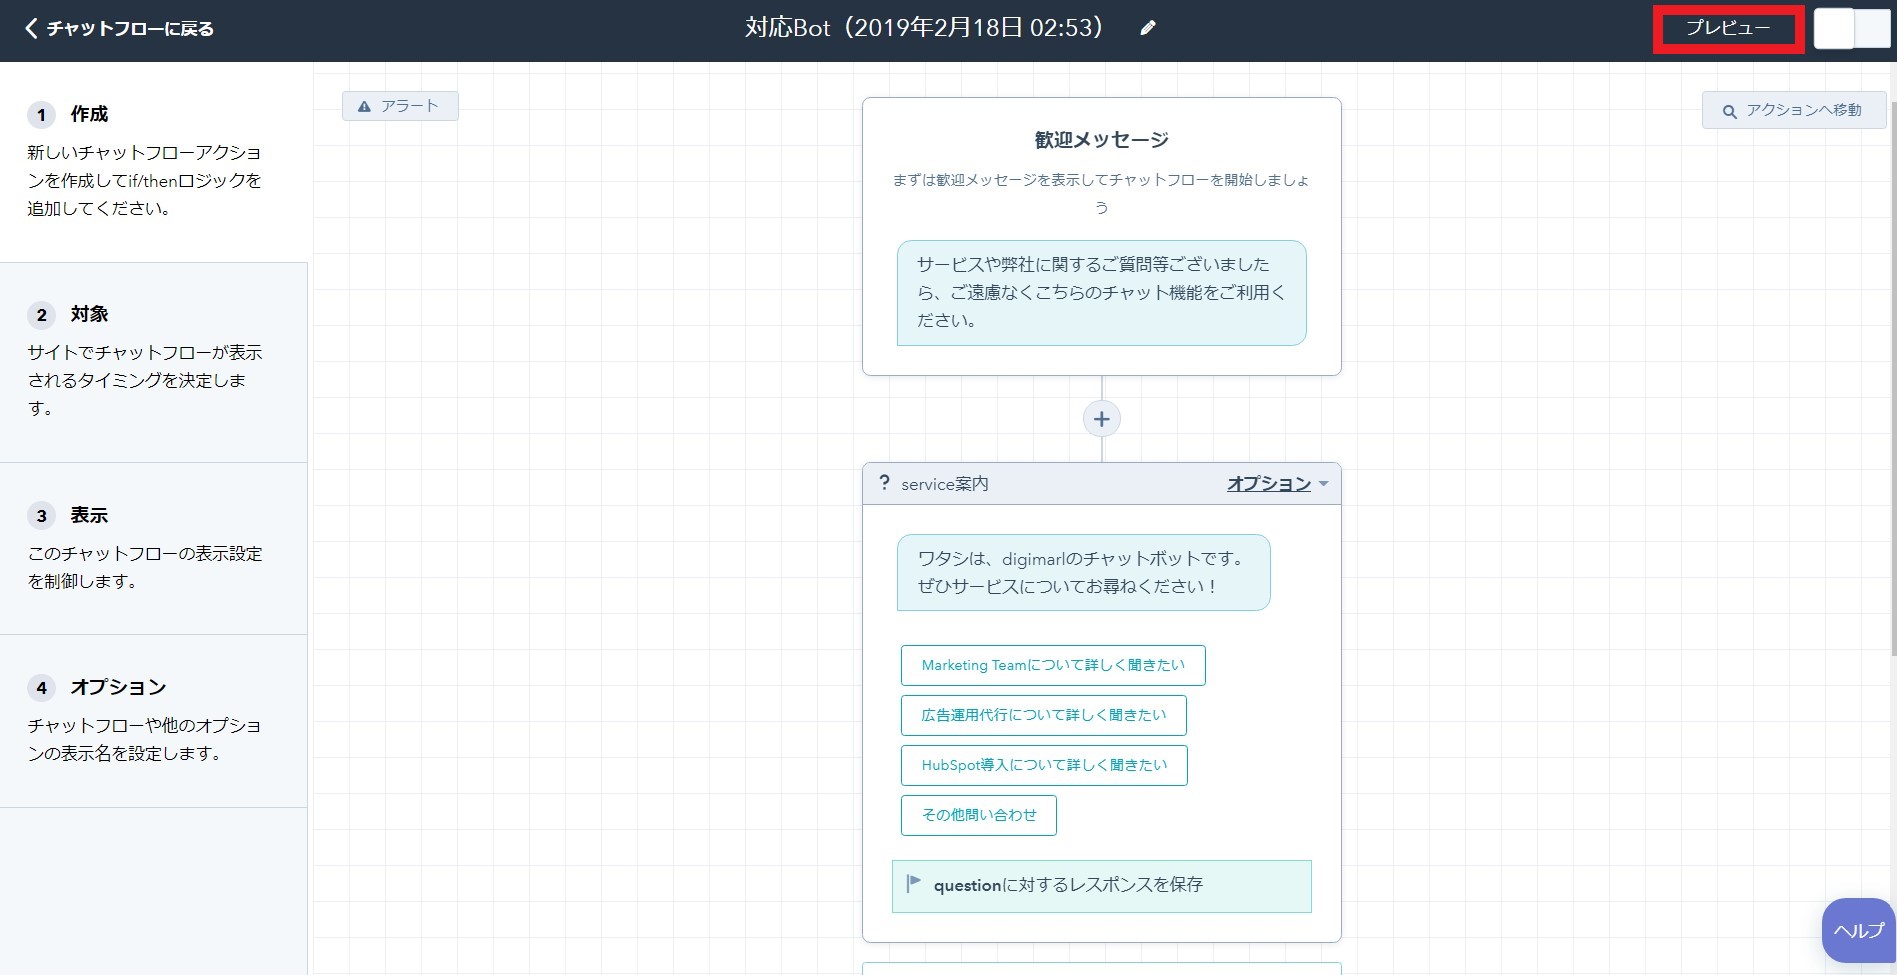Image resolution: width=1897 pixels, height=975 pixels.
Task: Open the アラート warning button
Action: (400, 106)
